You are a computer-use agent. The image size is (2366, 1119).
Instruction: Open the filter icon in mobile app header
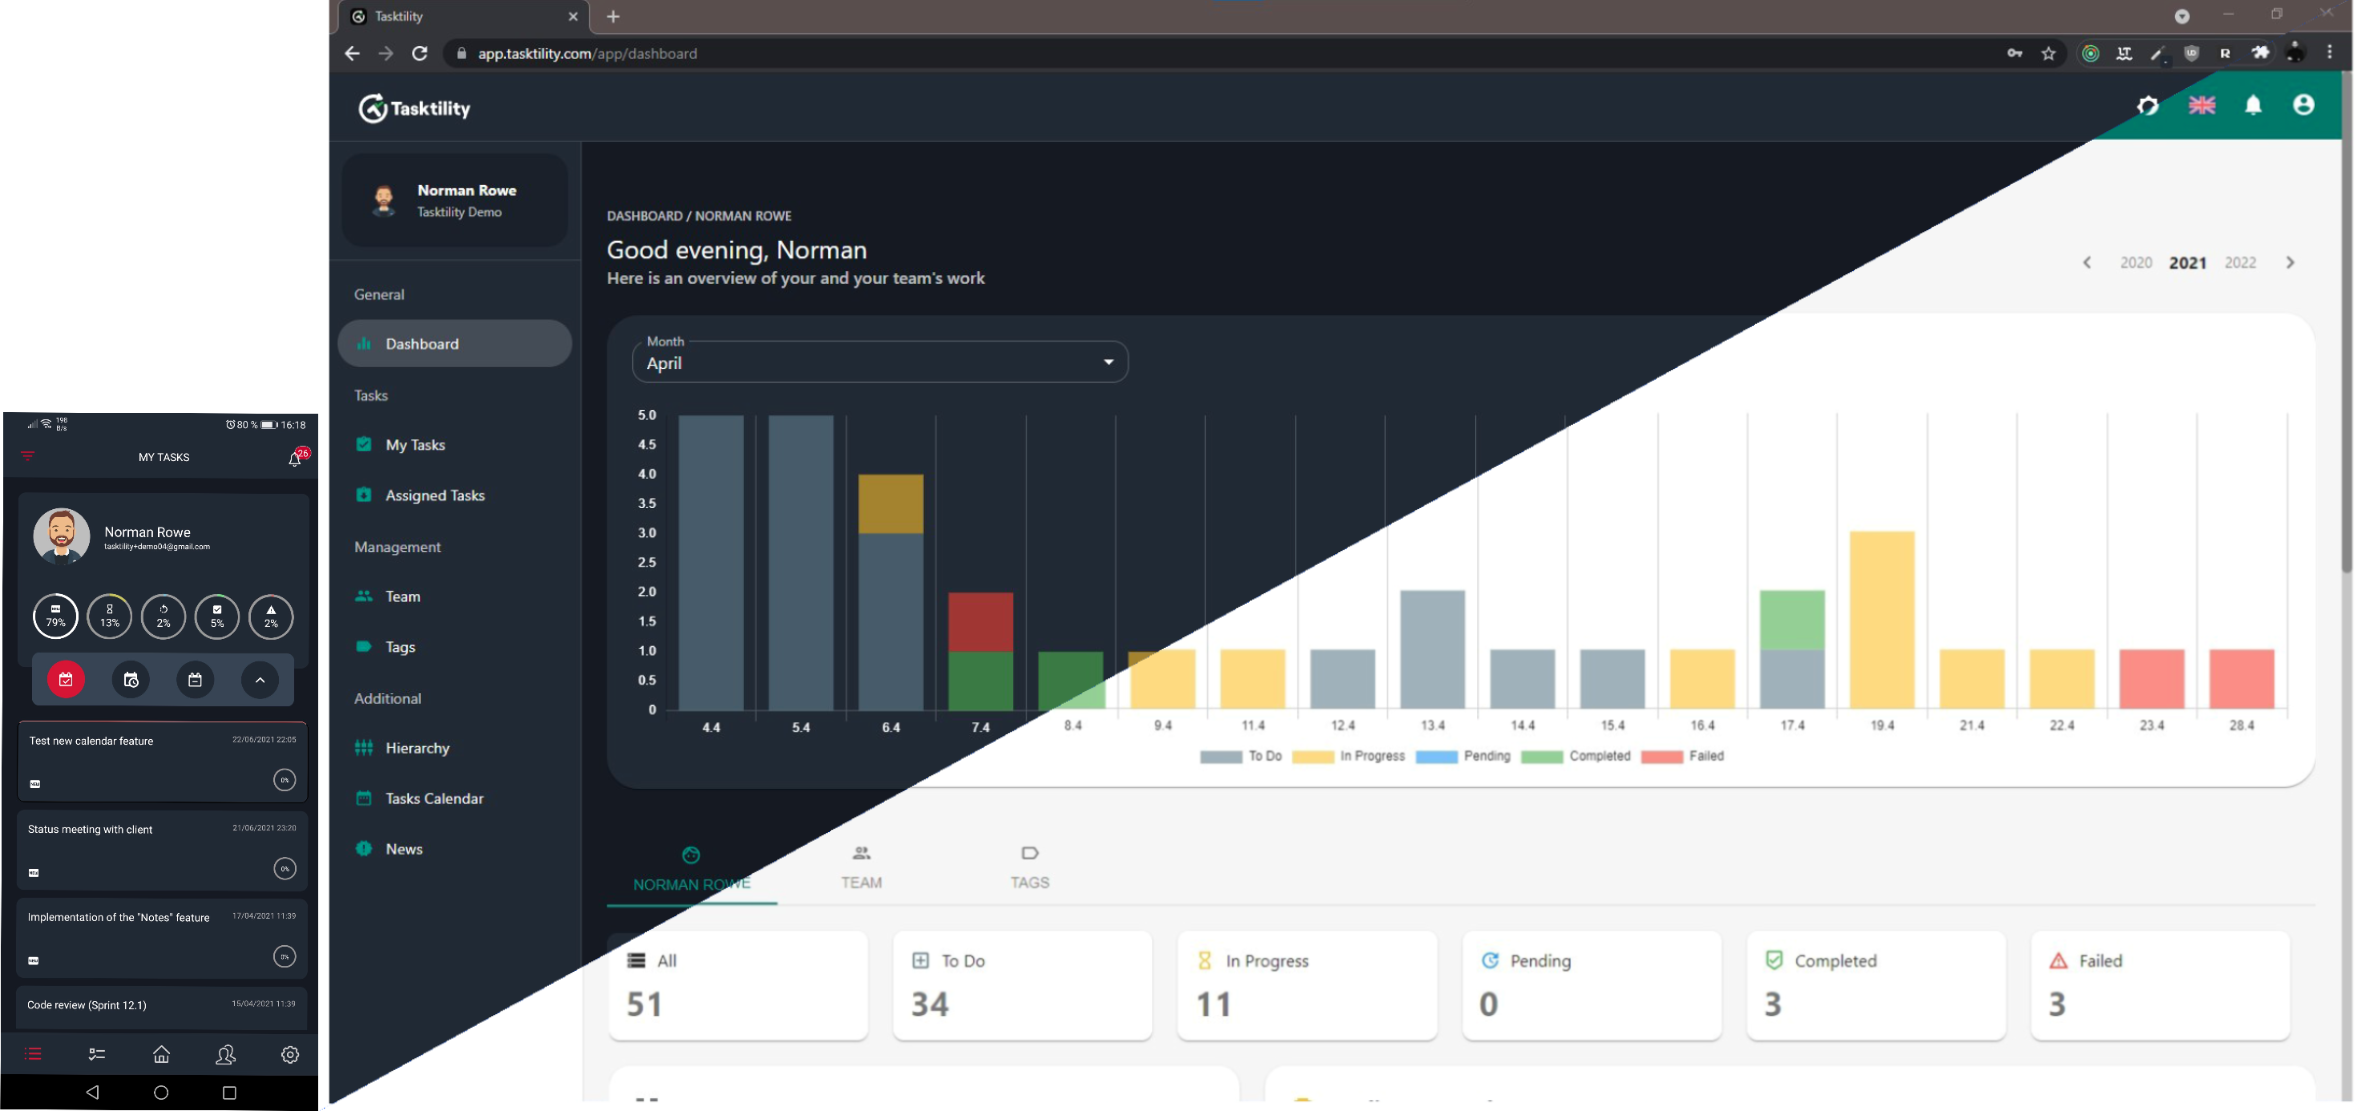point(28,458)
